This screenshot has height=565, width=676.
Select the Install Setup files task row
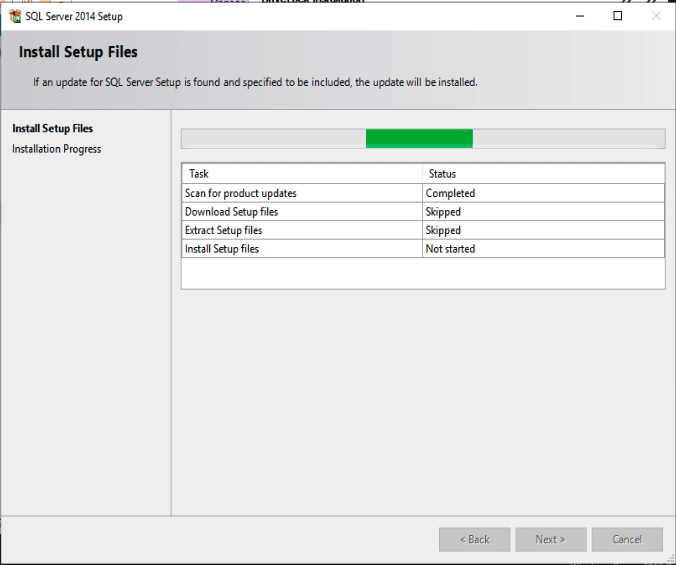[x=222, y=249]
